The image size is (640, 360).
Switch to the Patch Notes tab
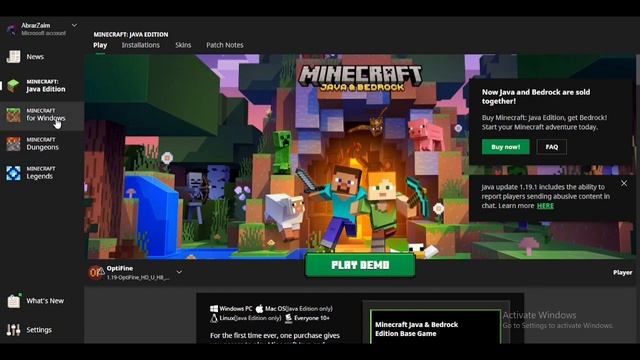point(224,45)
